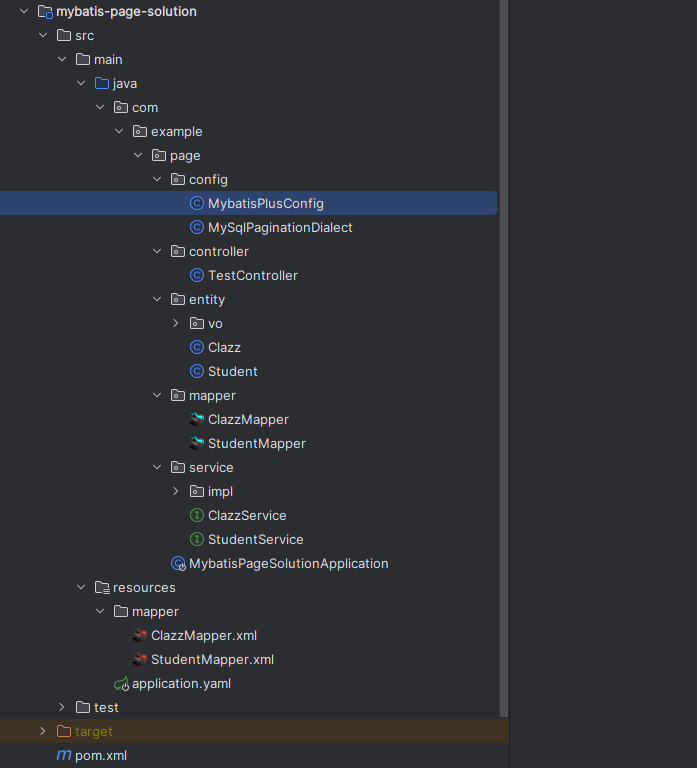The image size is (697, 768).
Task: Click the ClazzService interface icon
Action: click(197, 515)
